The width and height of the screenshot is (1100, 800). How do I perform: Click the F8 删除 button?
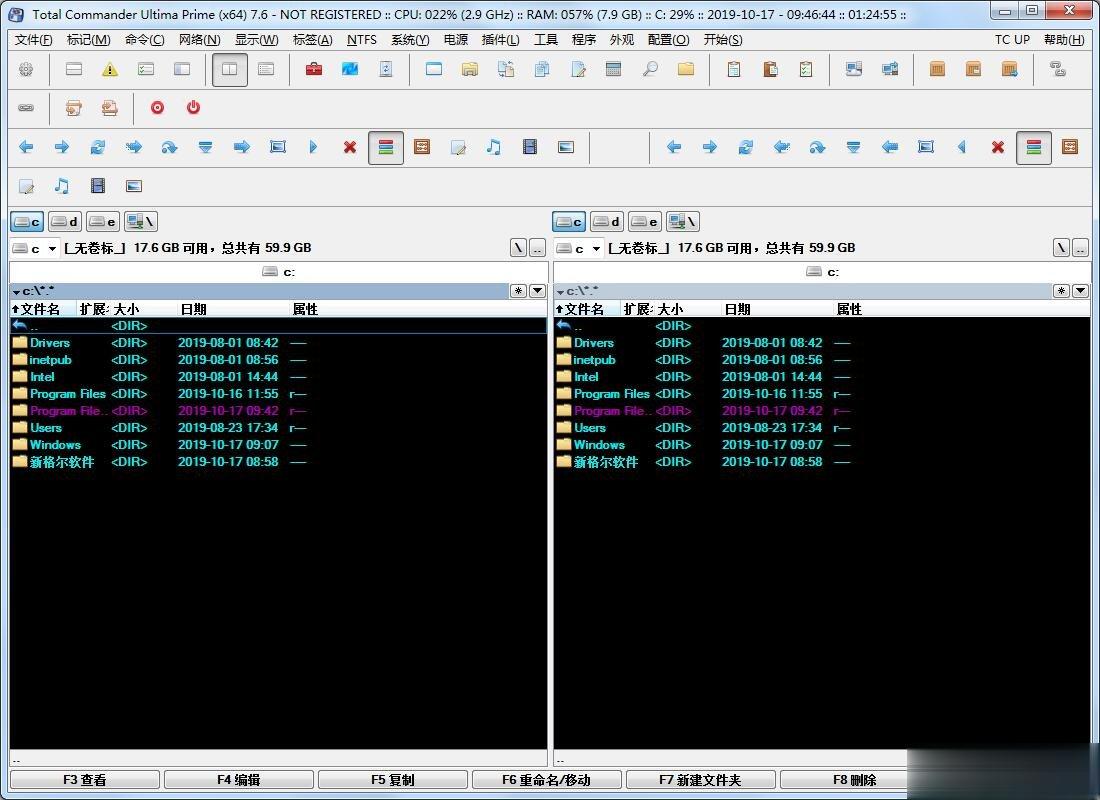pyautogui.click(x=854, y=780)
